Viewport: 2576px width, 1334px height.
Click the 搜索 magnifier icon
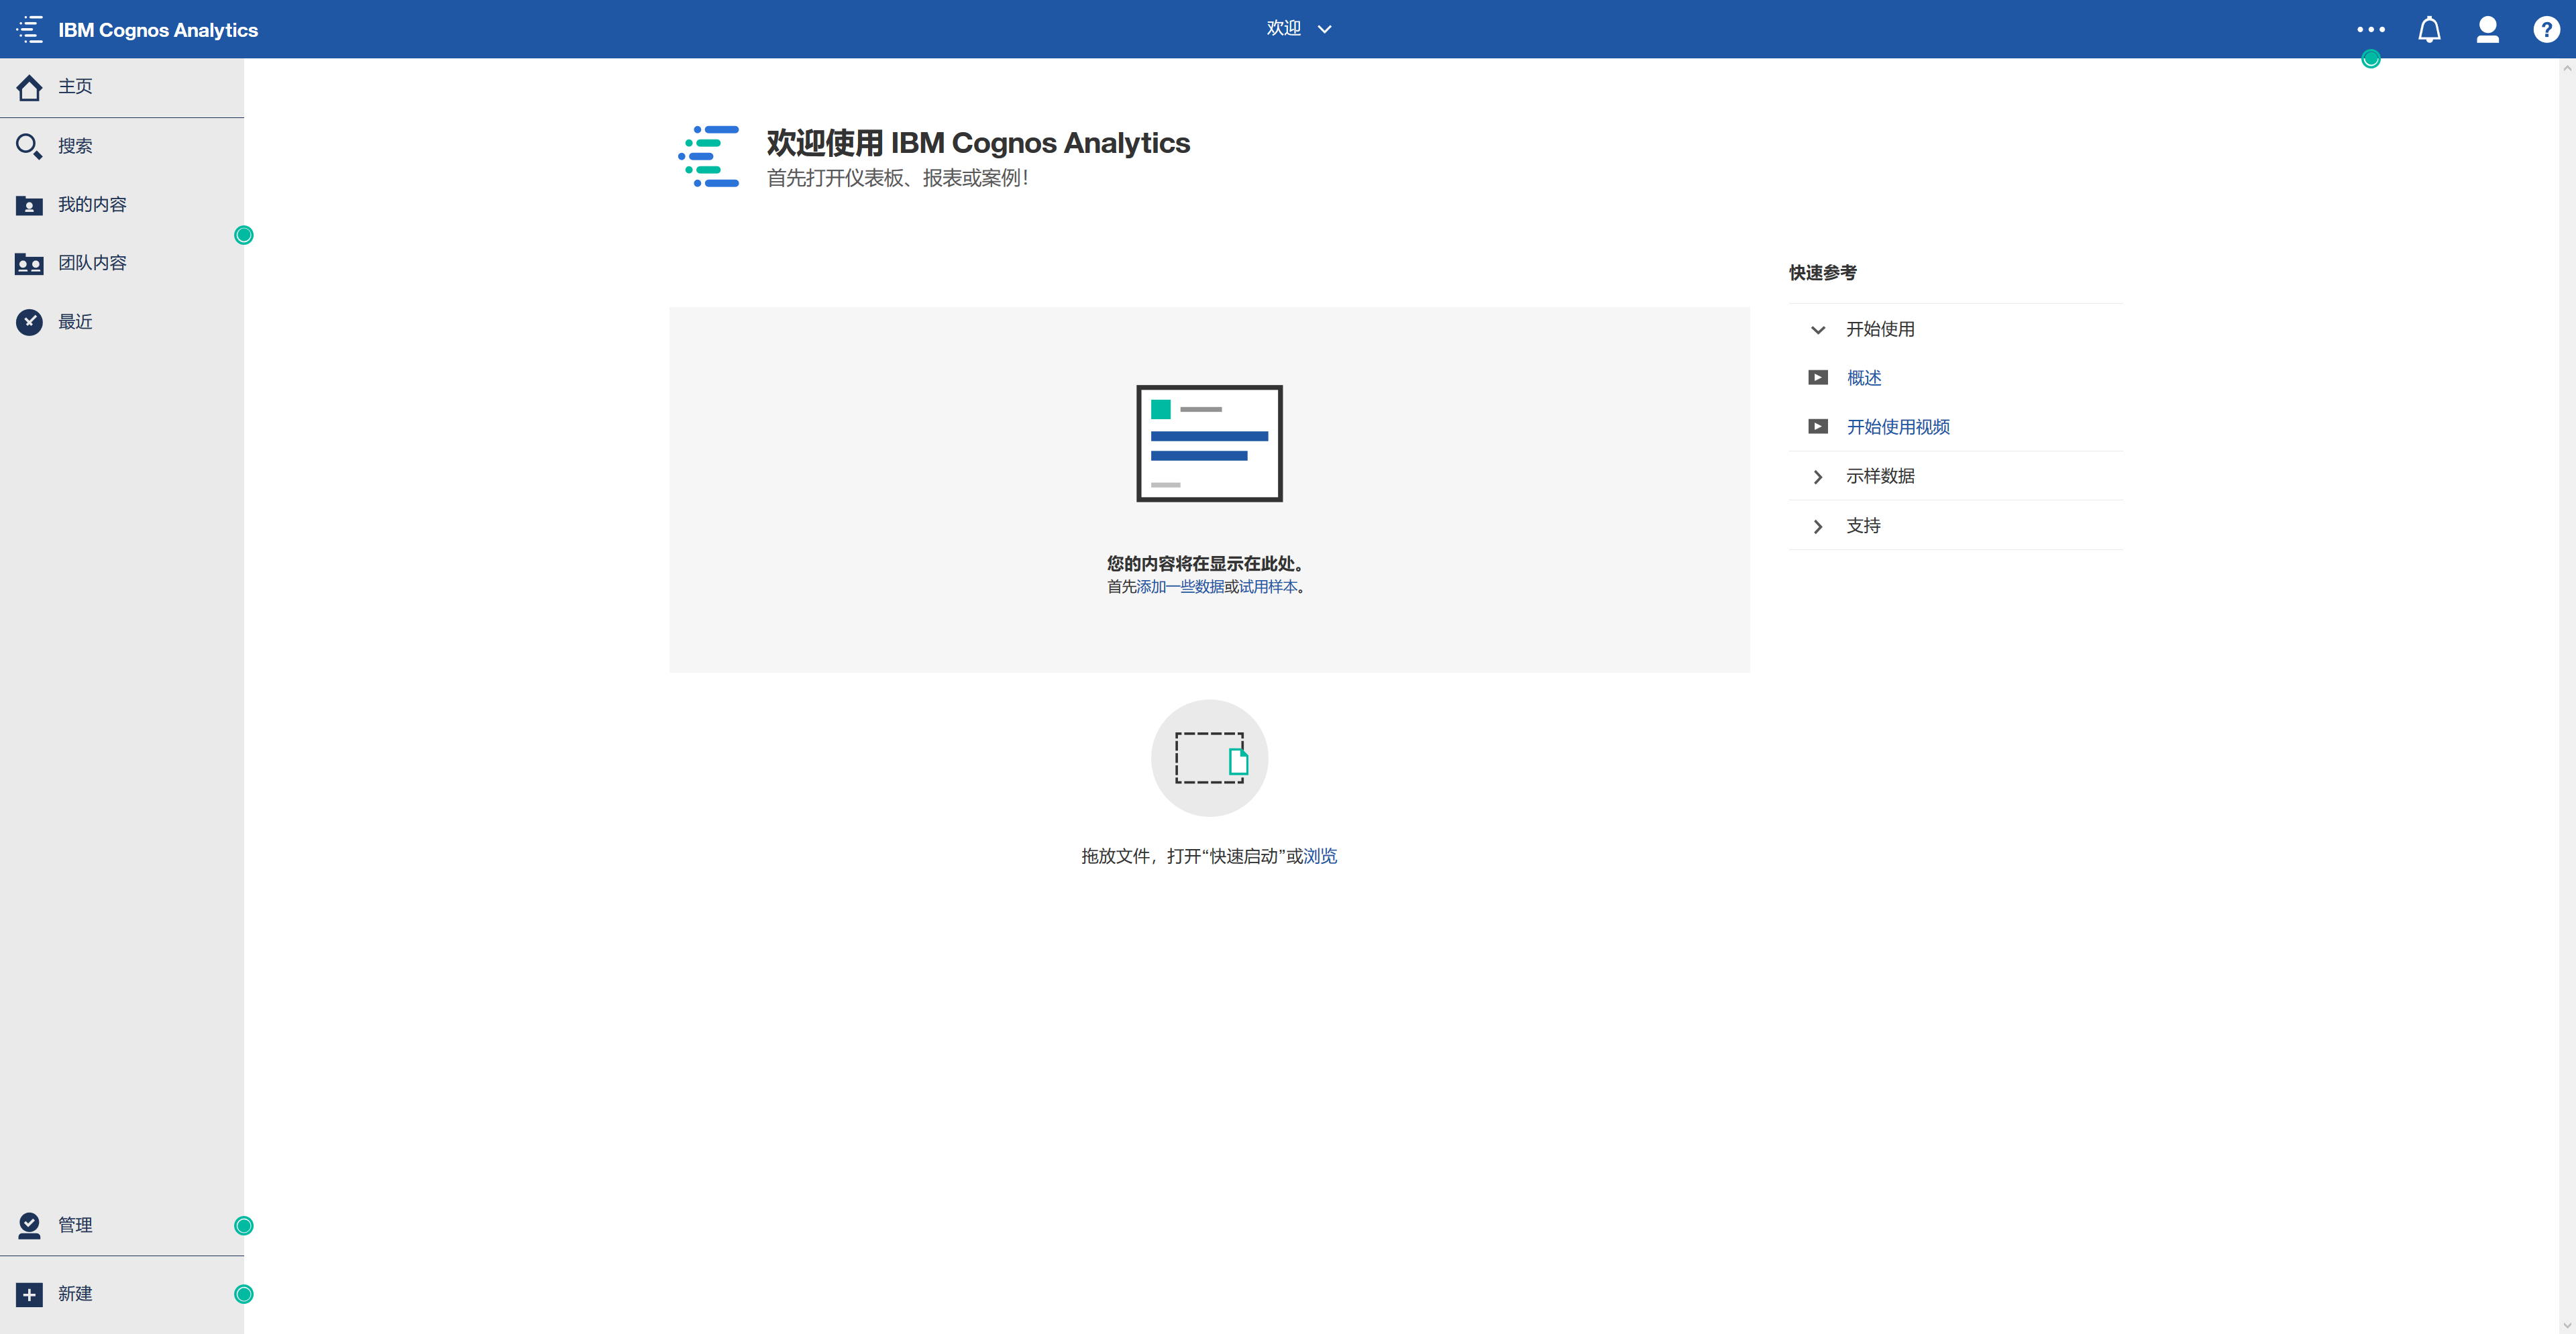coord(29,146)
